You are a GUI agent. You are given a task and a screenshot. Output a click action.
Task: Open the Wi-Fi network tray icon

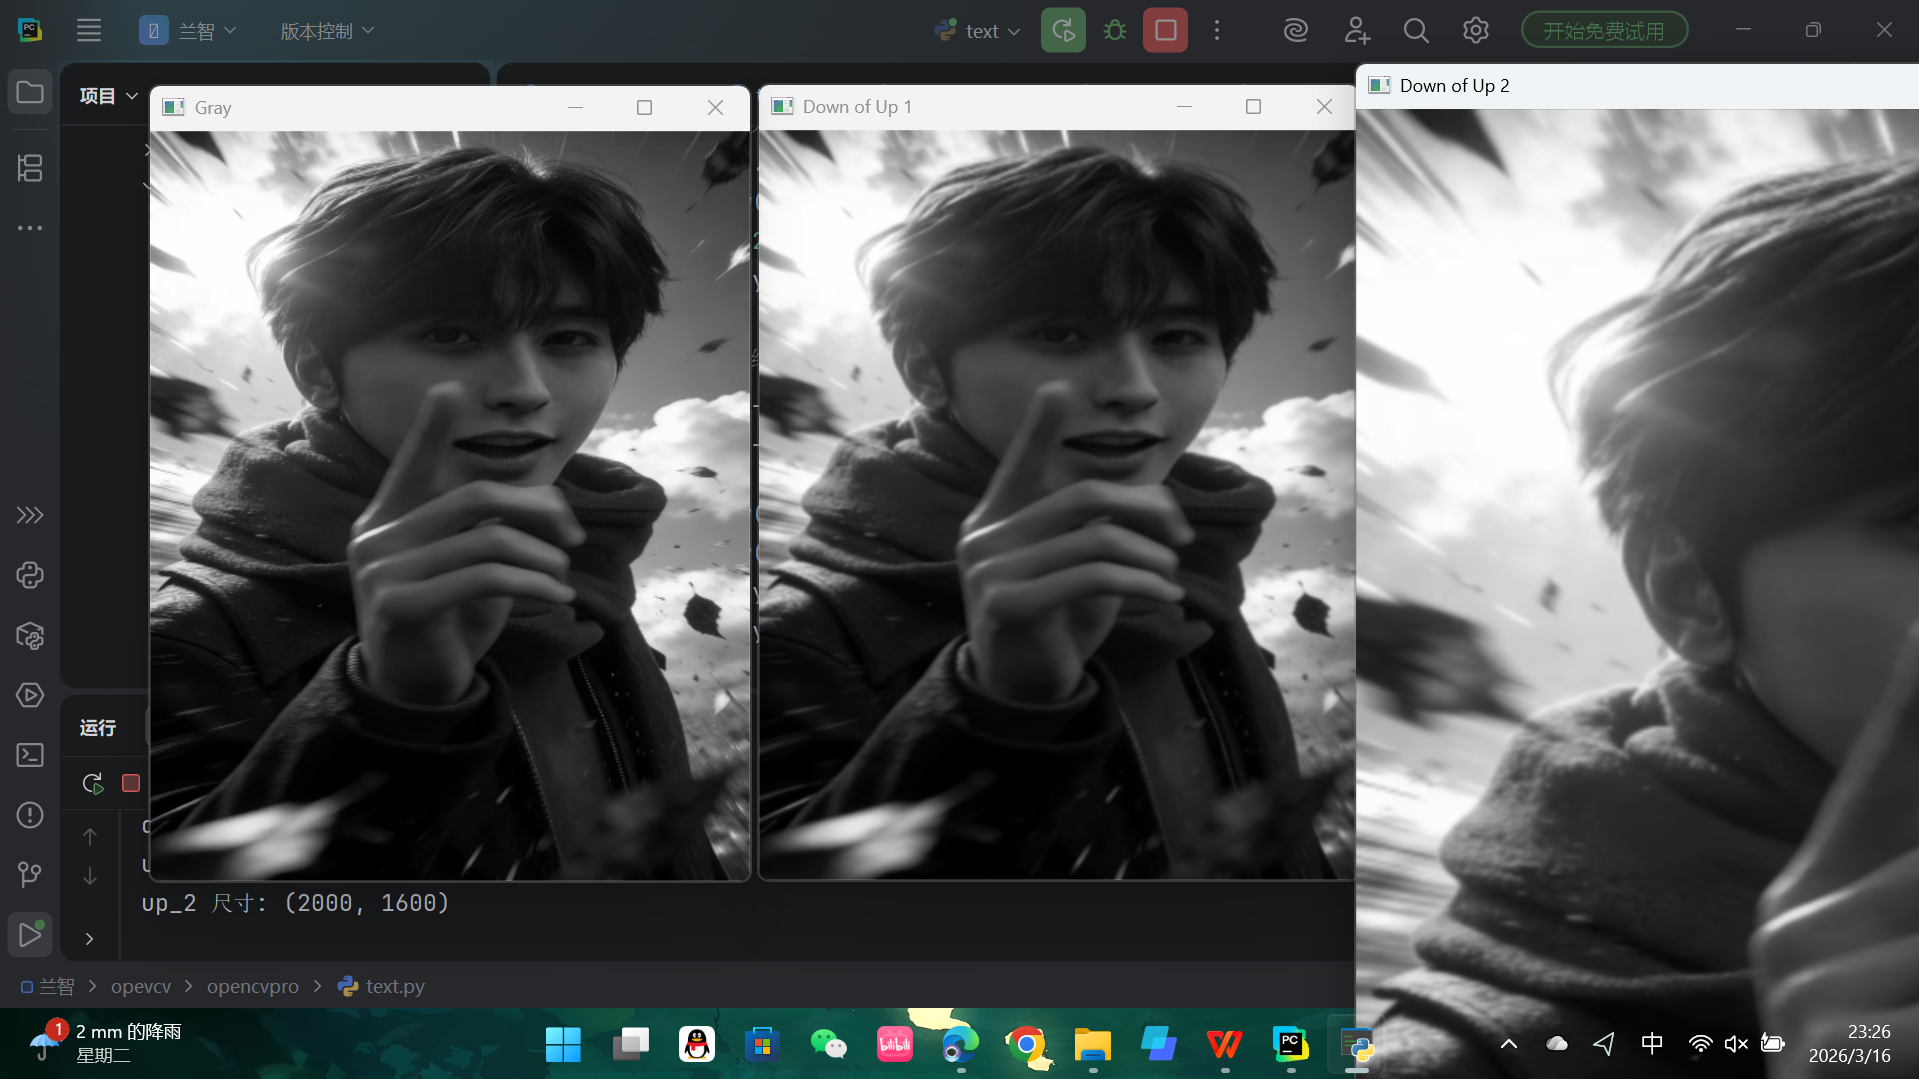1700,1044
